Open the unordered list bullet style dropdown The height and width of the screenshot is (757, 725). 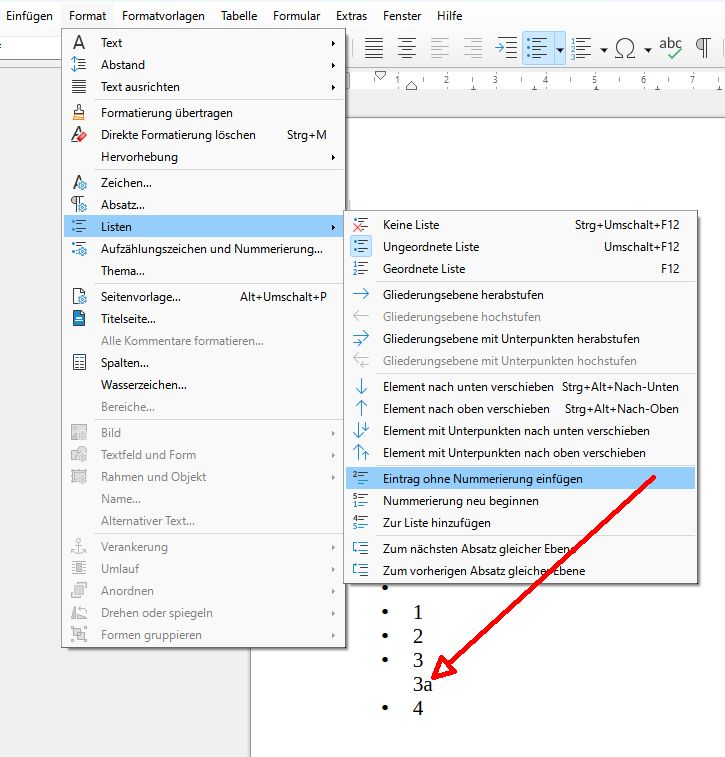pos(560,47)
